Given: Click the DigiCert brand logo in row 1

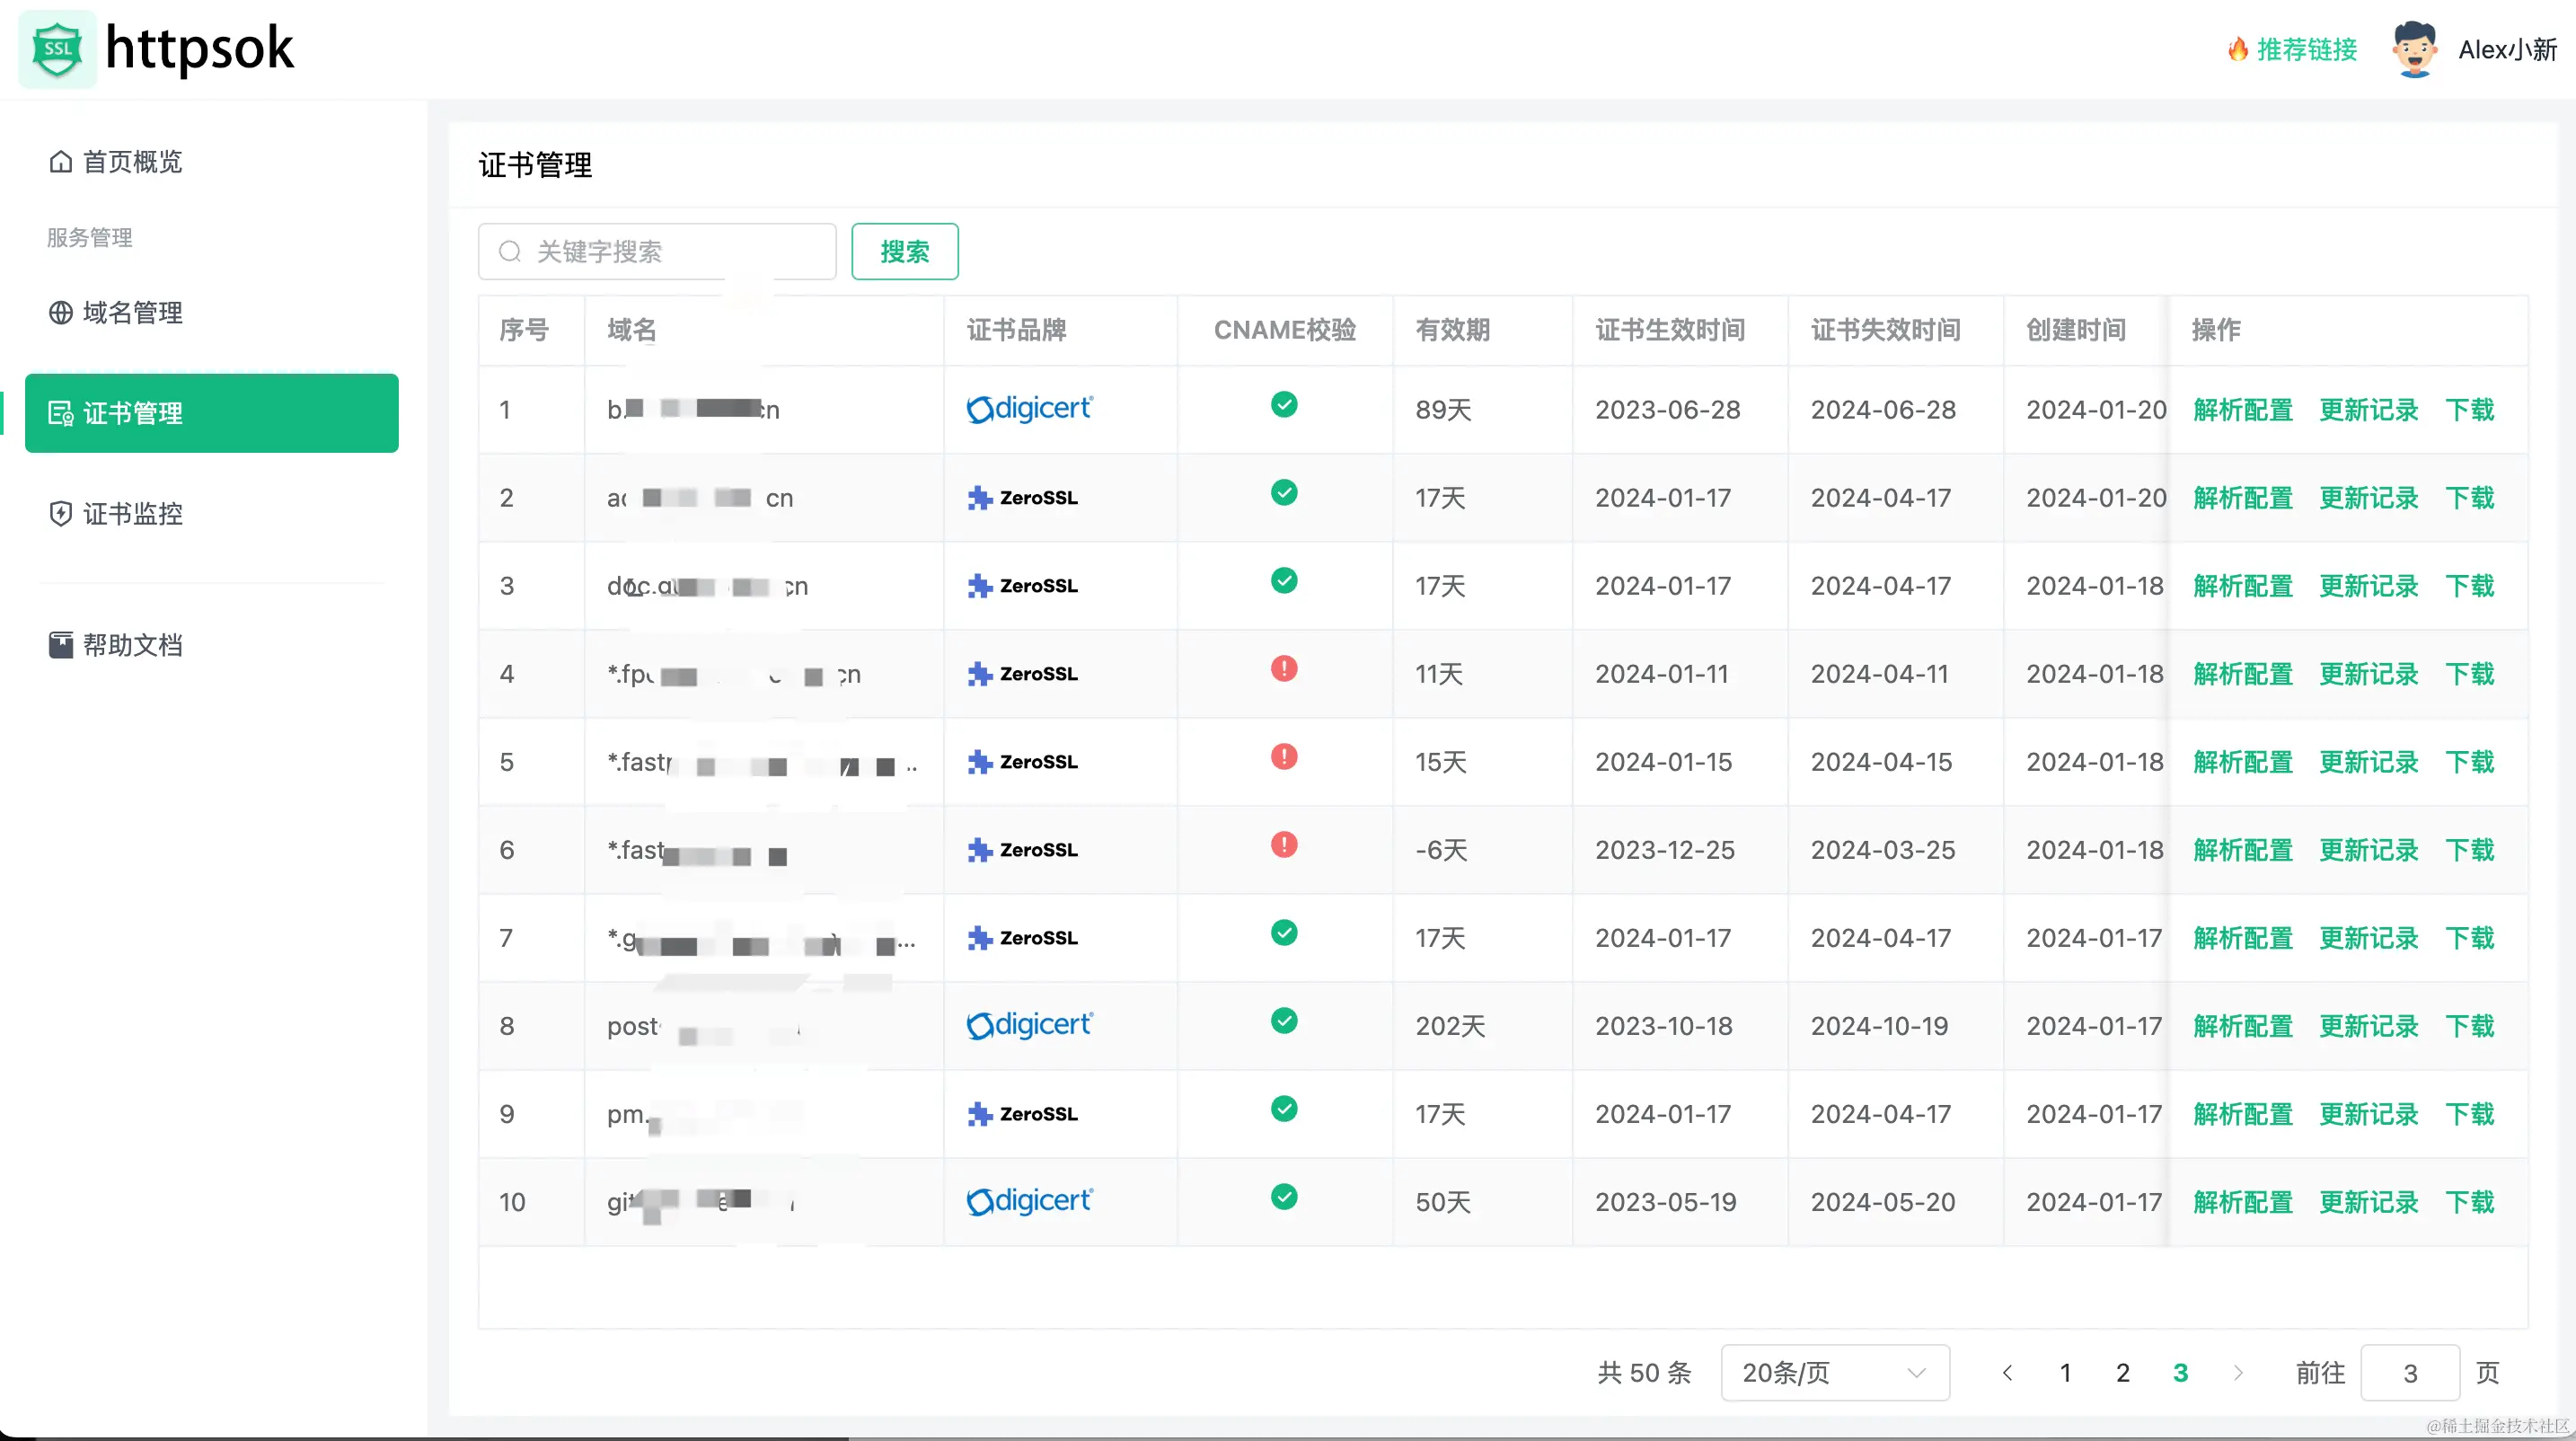Looking at the screenshot, I should click(1028, 408).
